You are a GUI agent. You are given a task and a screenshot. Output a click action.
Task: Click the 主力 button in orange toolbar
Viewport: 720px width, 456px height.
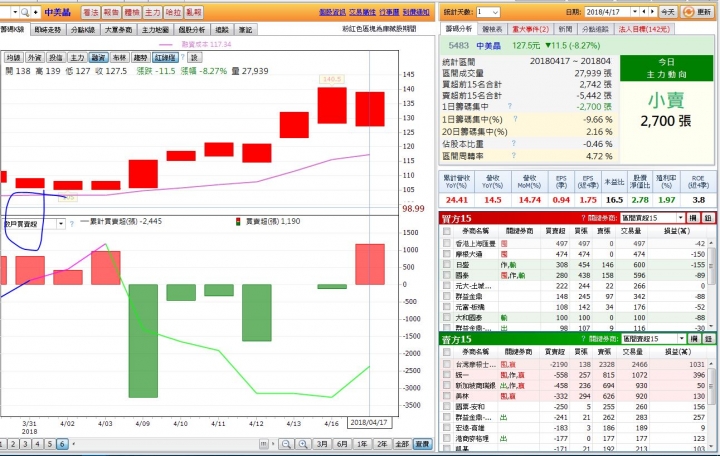click(x=153, y=12)
